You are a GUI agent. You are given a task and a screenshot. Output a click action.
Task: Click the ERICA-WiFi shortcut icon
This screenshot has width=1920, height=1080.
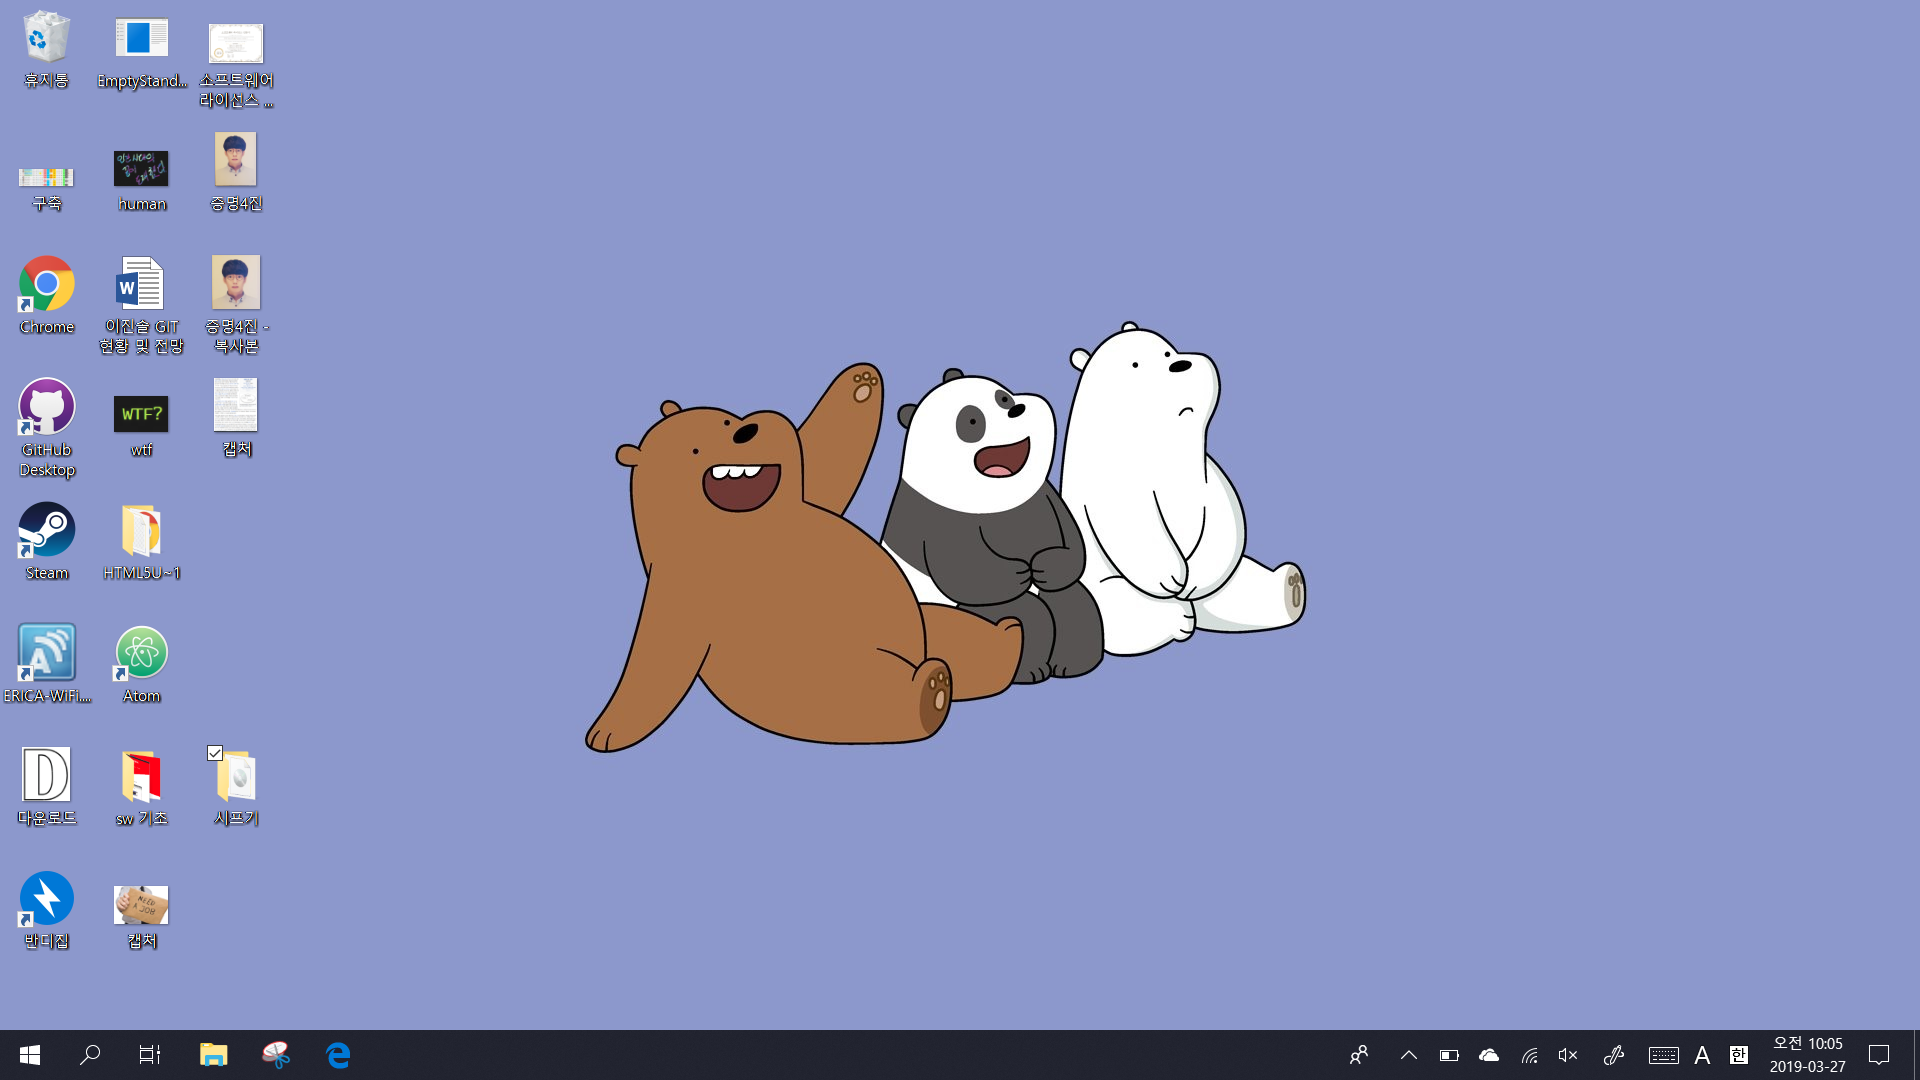tap(46, 653)
